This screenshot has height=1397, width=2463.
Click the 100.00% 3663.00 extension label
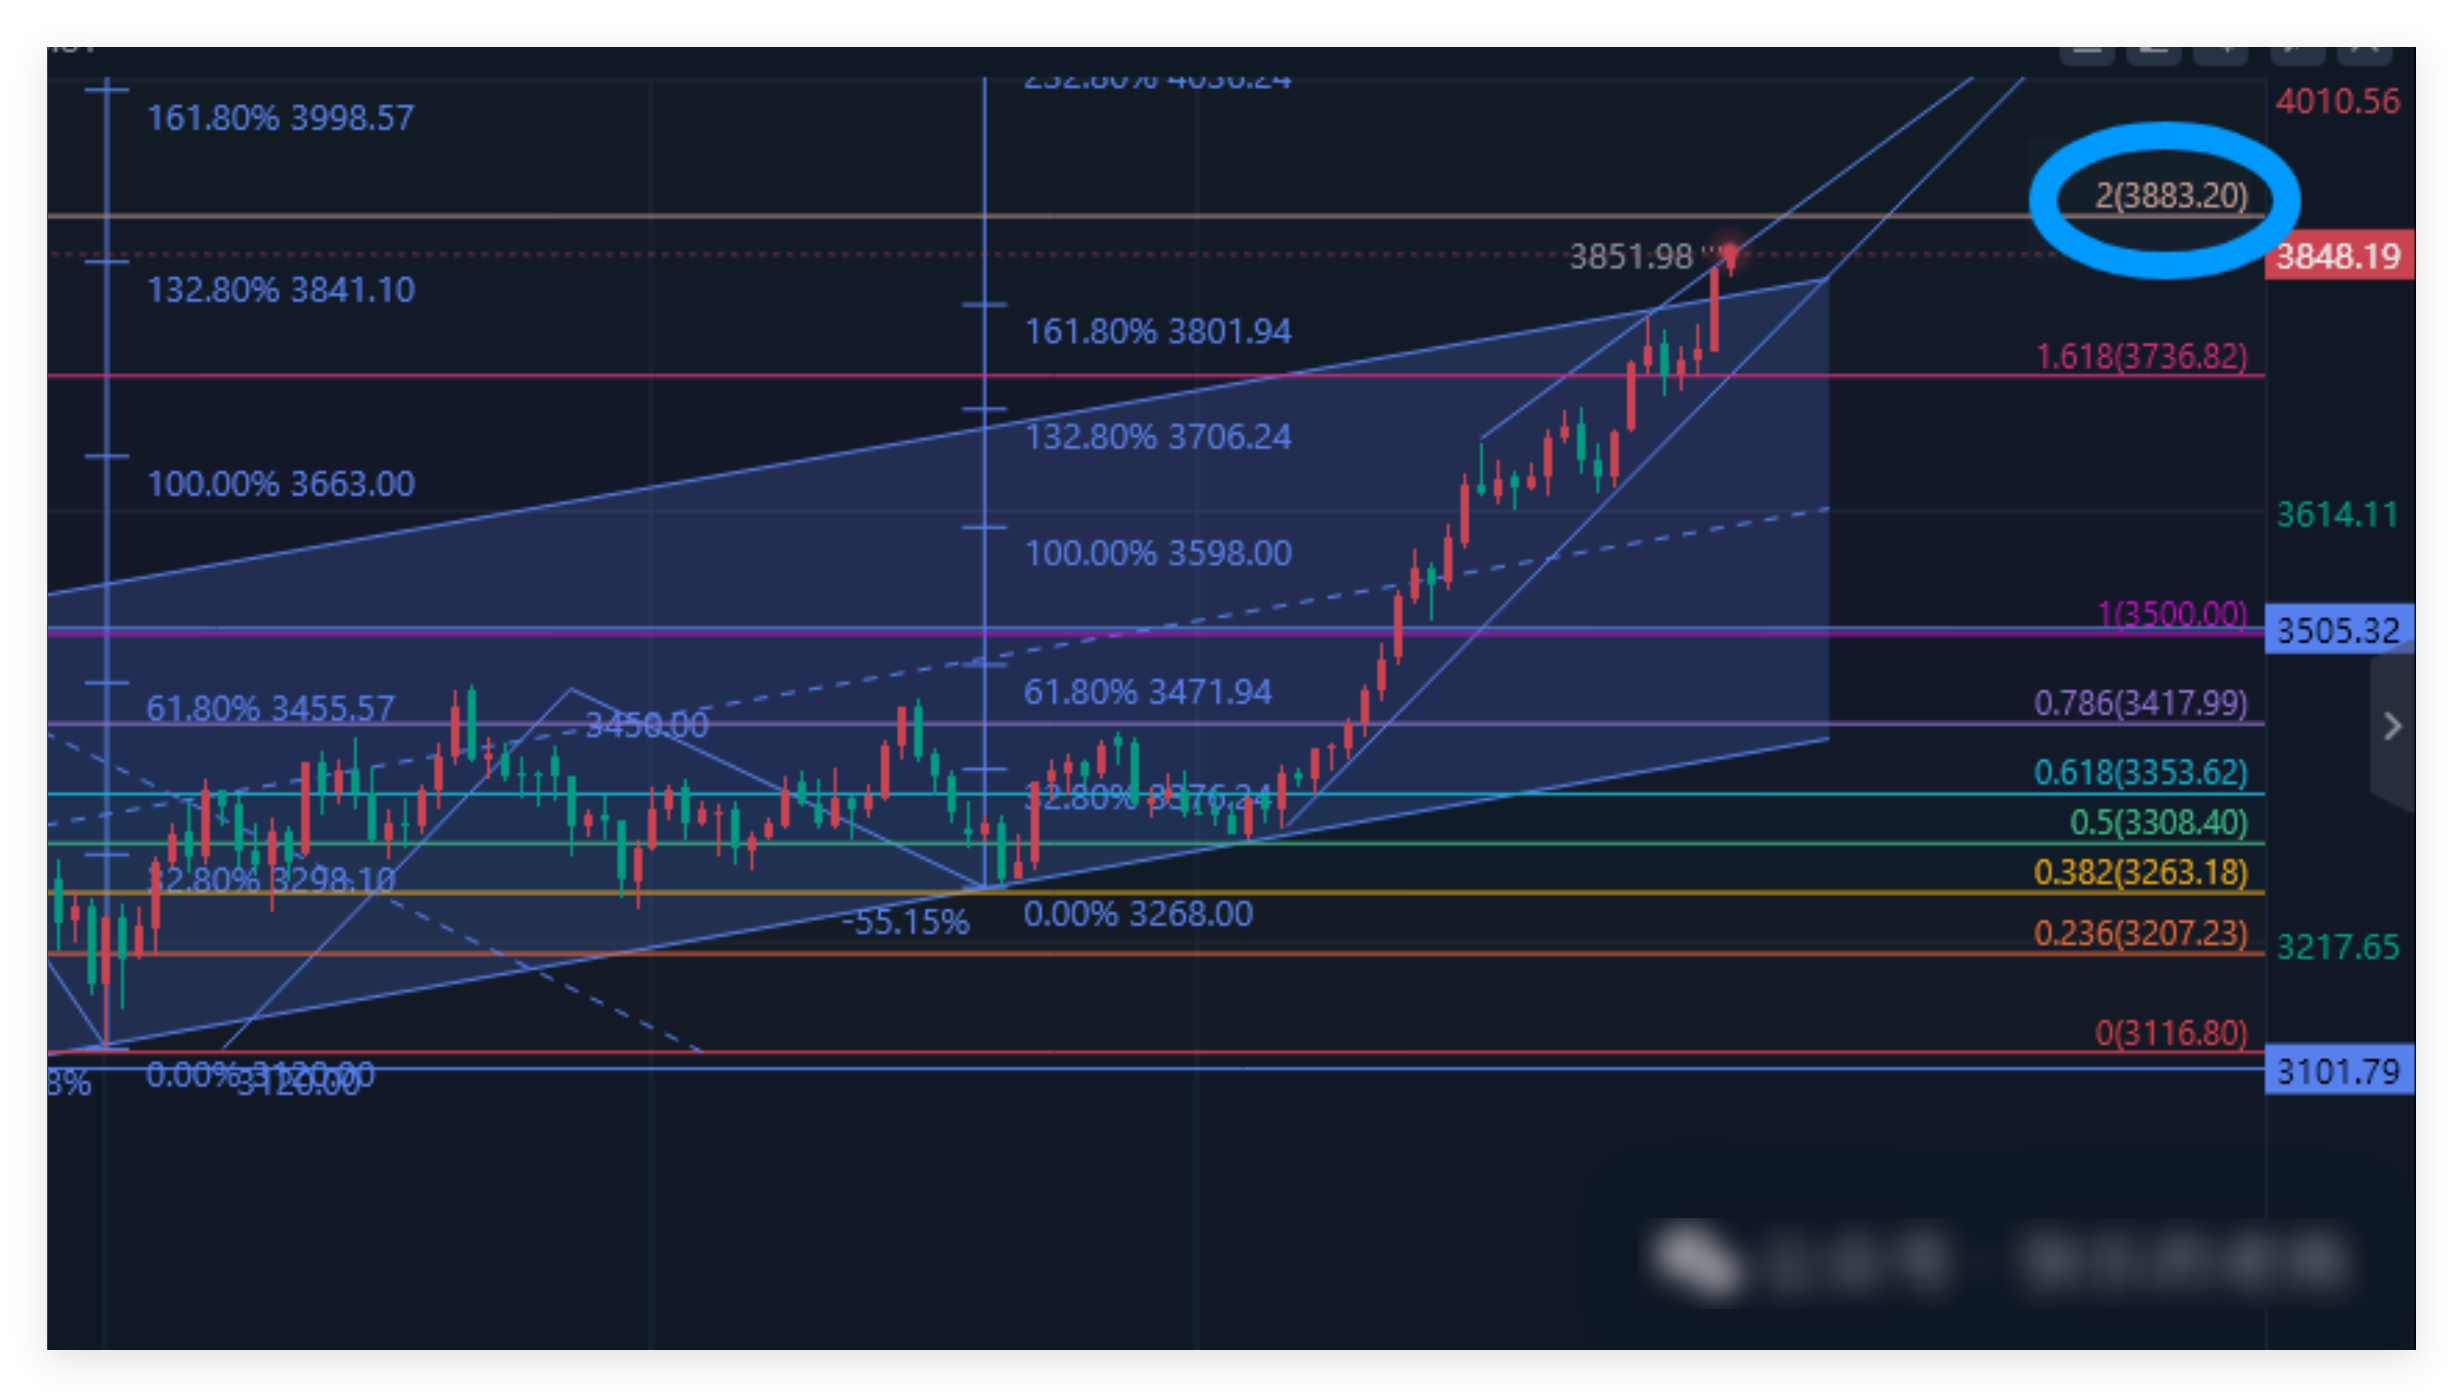click(x=280, y=485)
